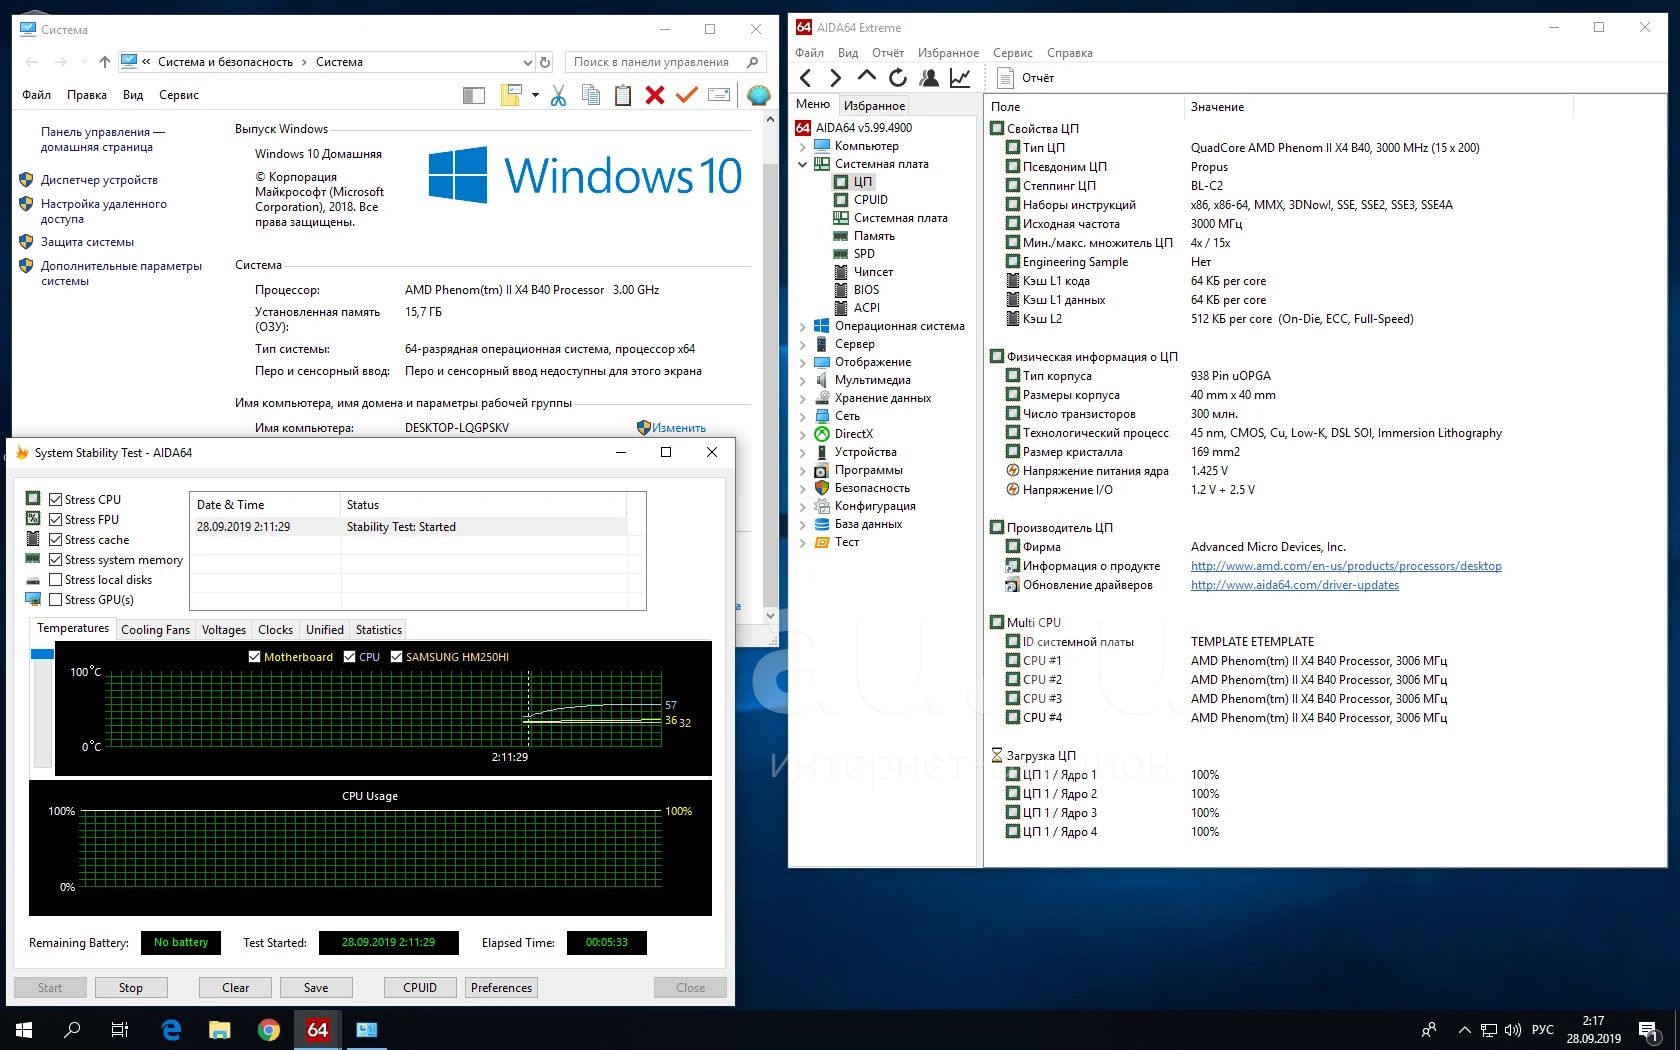Click Stop button in stability test
This screenshot has width=1680, height=1050.
coord(131,988)
